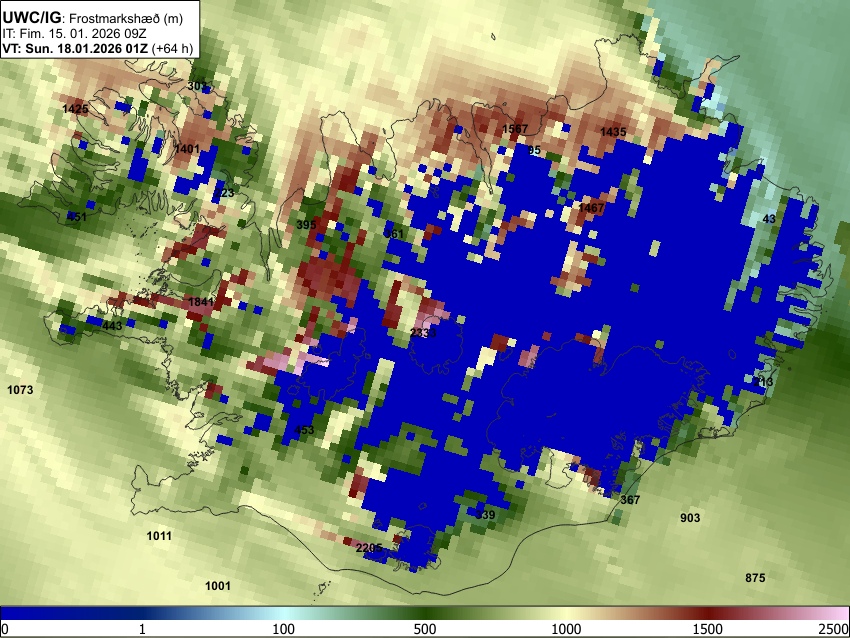
Task: Click the 'VT: Sun. 18.01.2026 01Z (+64 h)' line
Action: 97,48
